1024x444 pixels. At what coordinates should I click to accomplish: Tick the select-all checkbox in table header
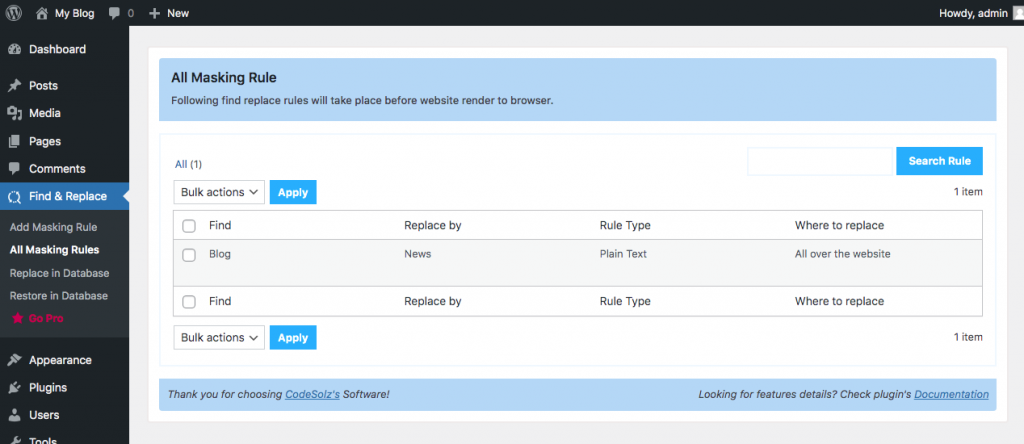189,226
